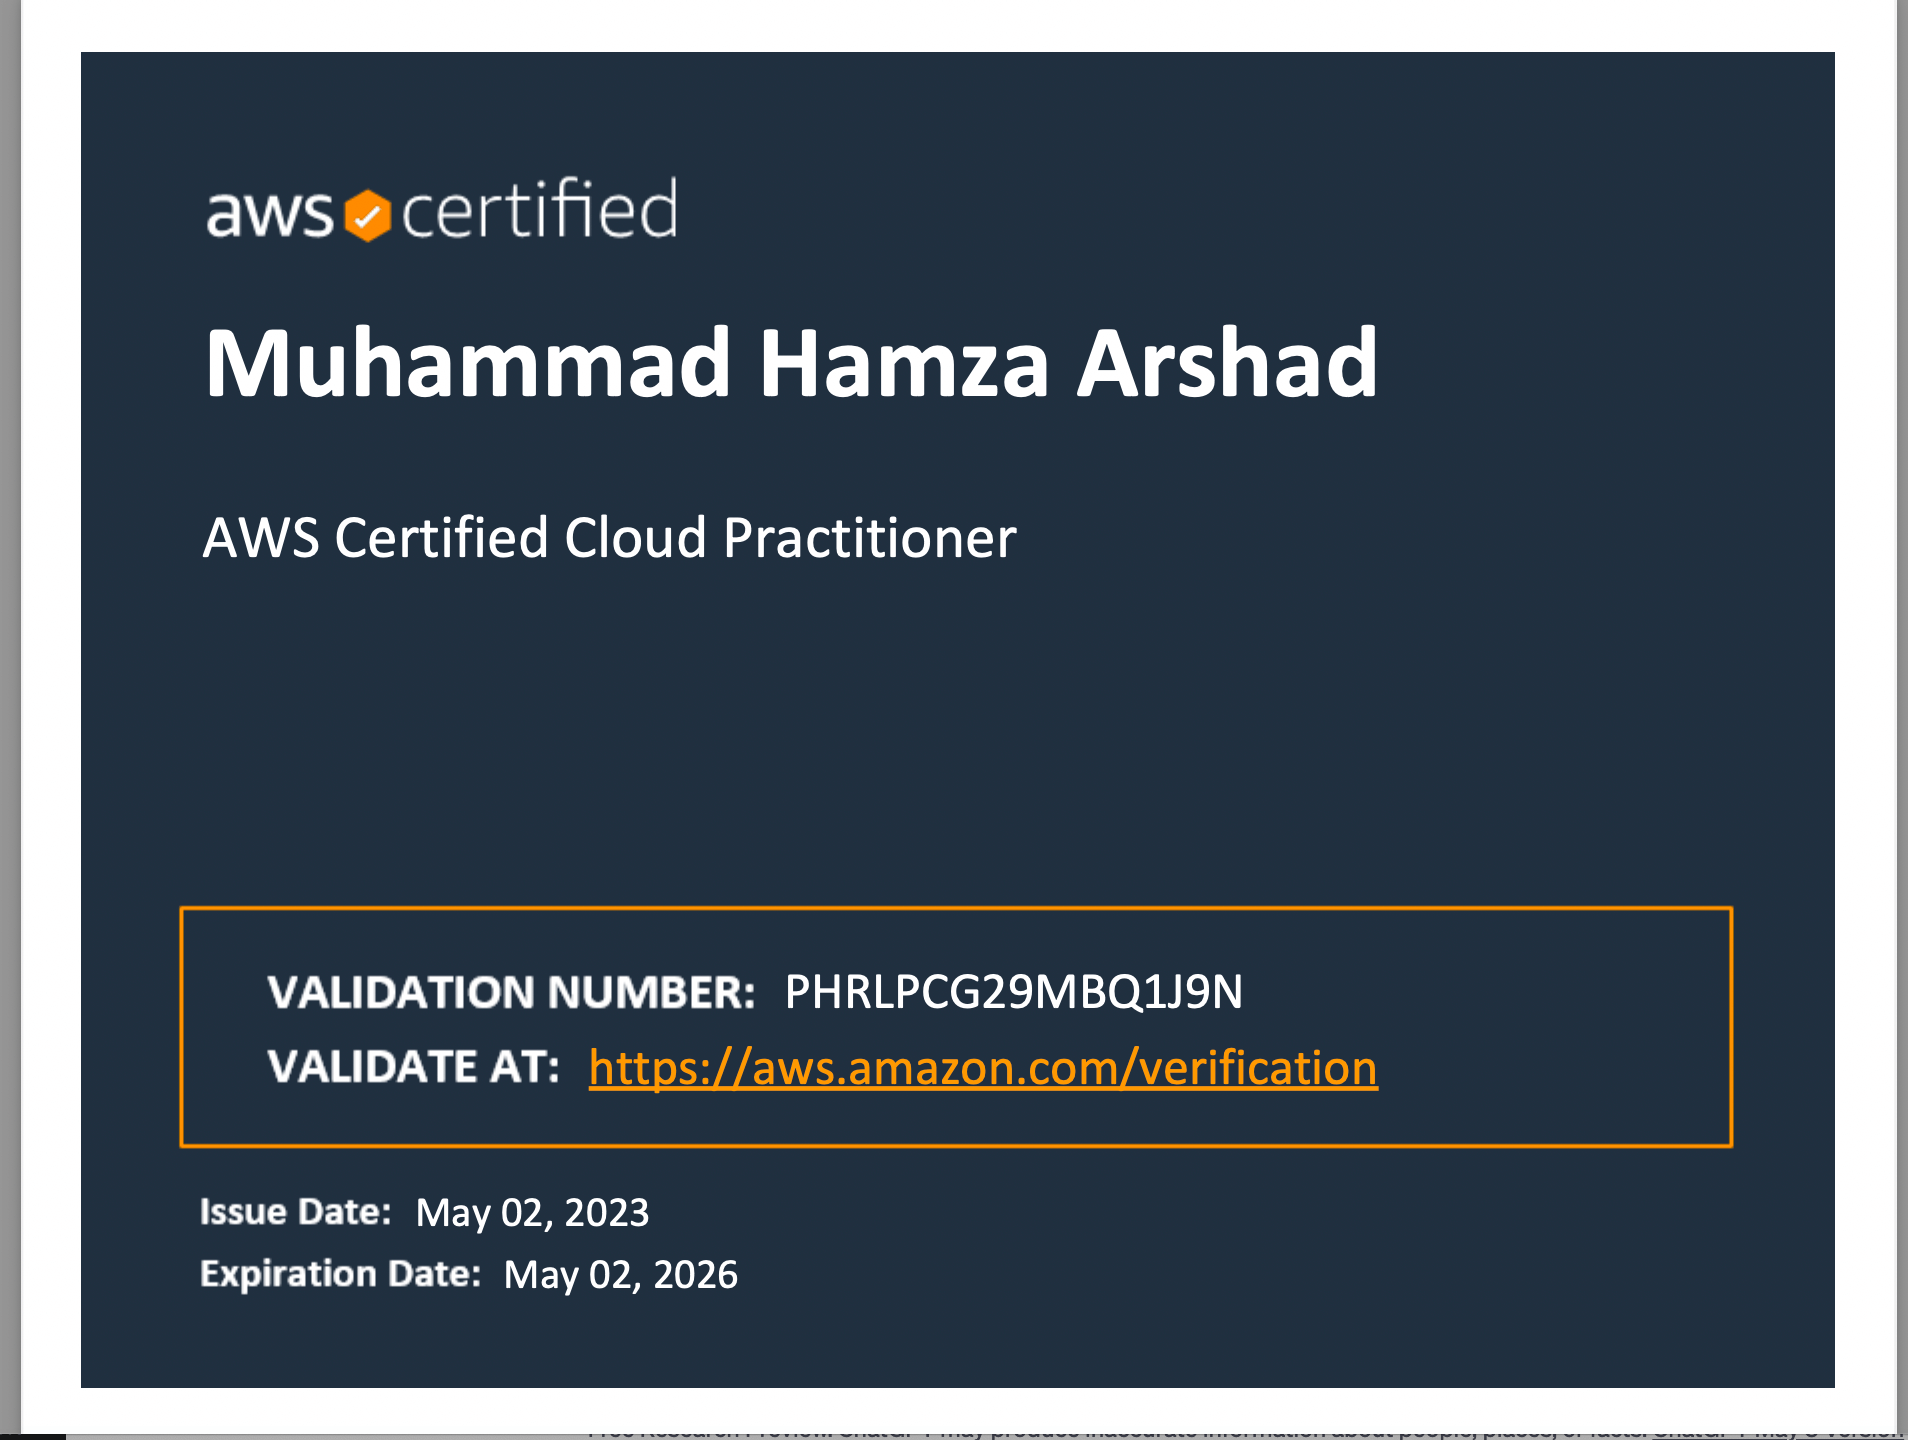Click the orange hexagon checkmark badge
Image resolution: width=1908 pixels, height=1440 pixels.
coord(367,215)
